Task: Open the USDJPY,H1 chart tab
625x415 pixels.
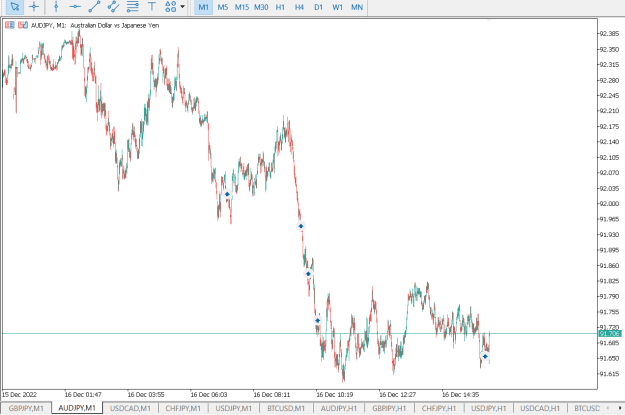Action: tap(489, 408)
